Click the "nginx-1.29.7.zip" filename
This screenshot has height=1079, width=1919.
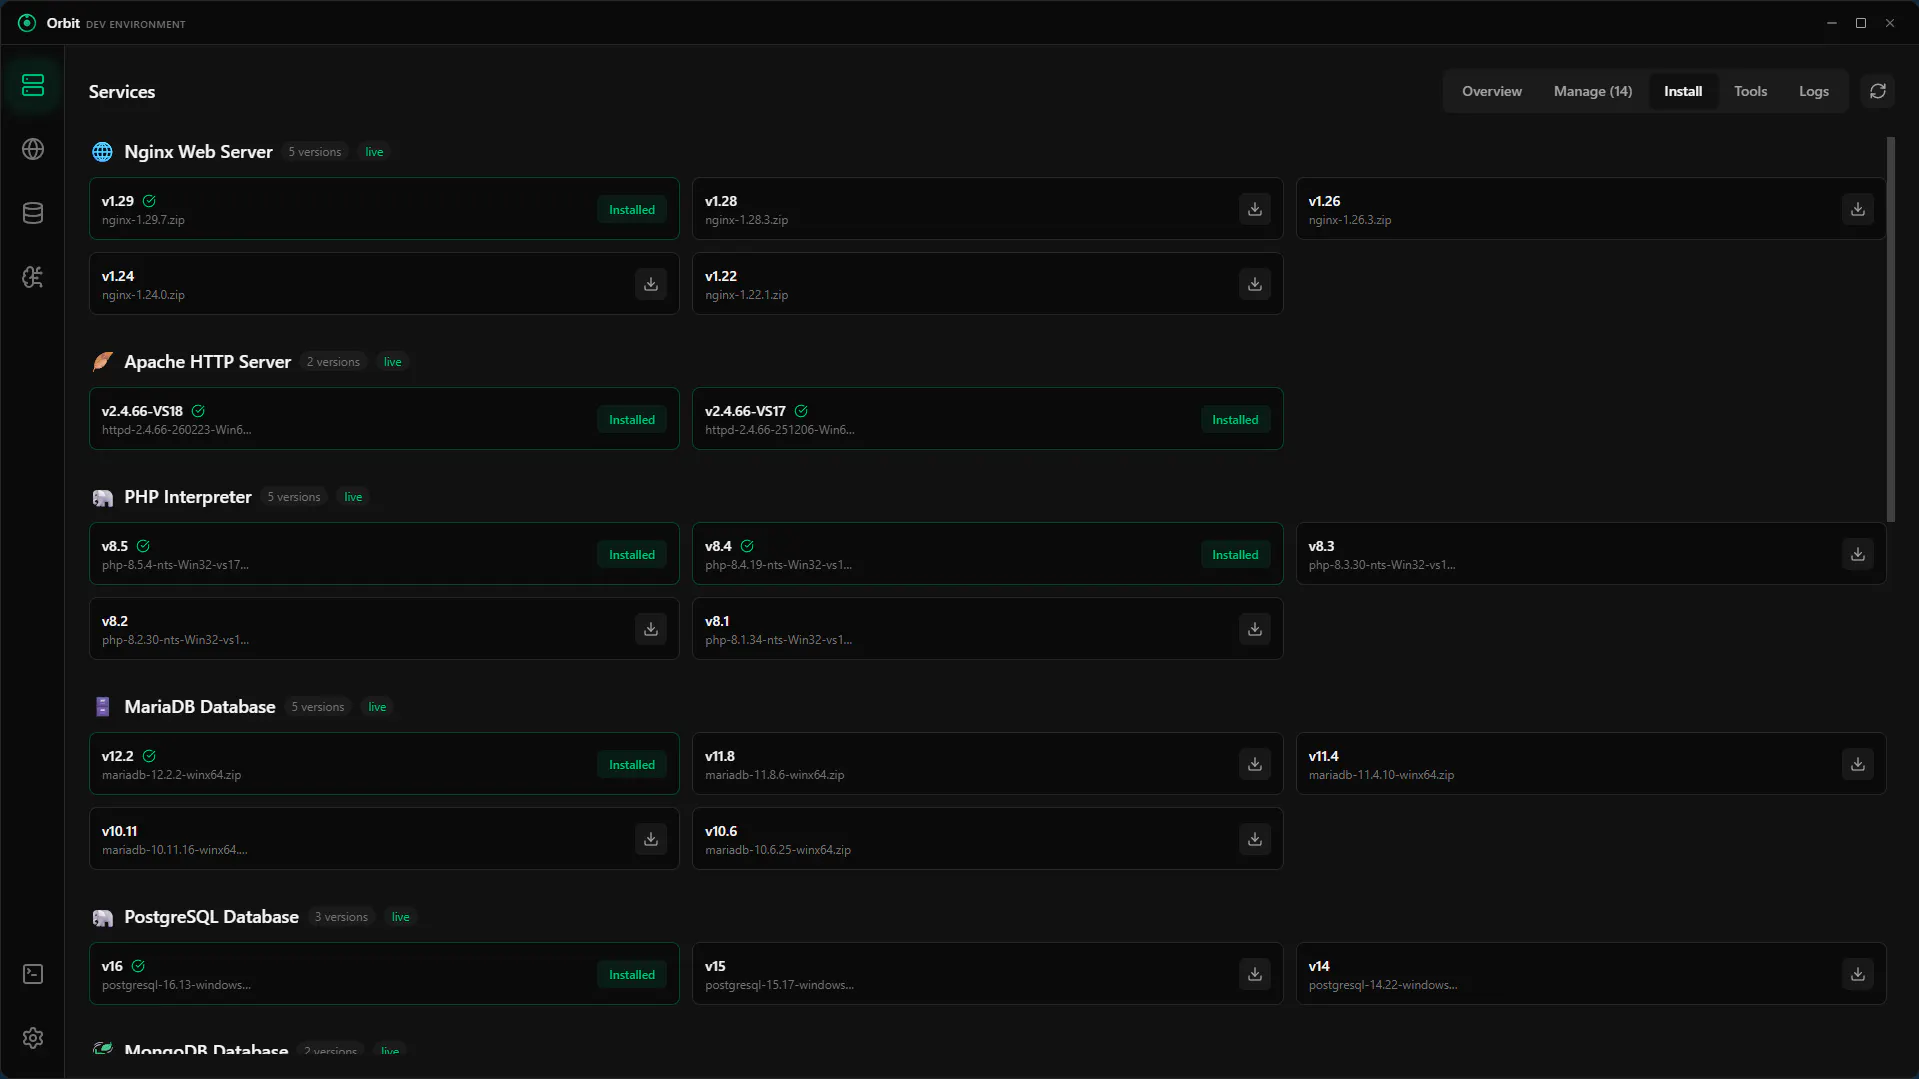[x=143, y=220]
